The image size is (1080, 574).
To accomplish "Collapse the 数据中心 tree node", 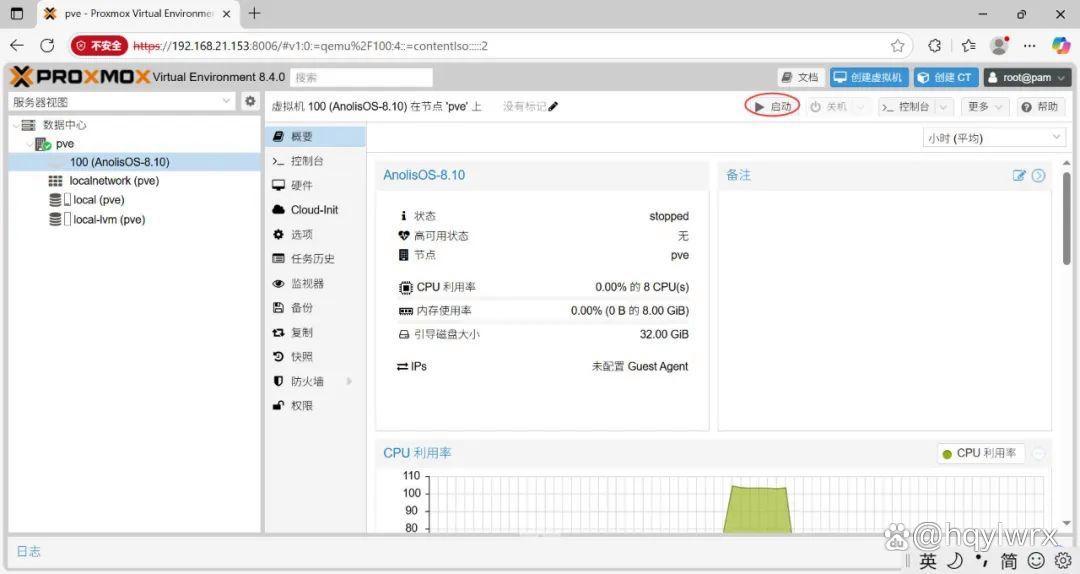I will [16, 125].
